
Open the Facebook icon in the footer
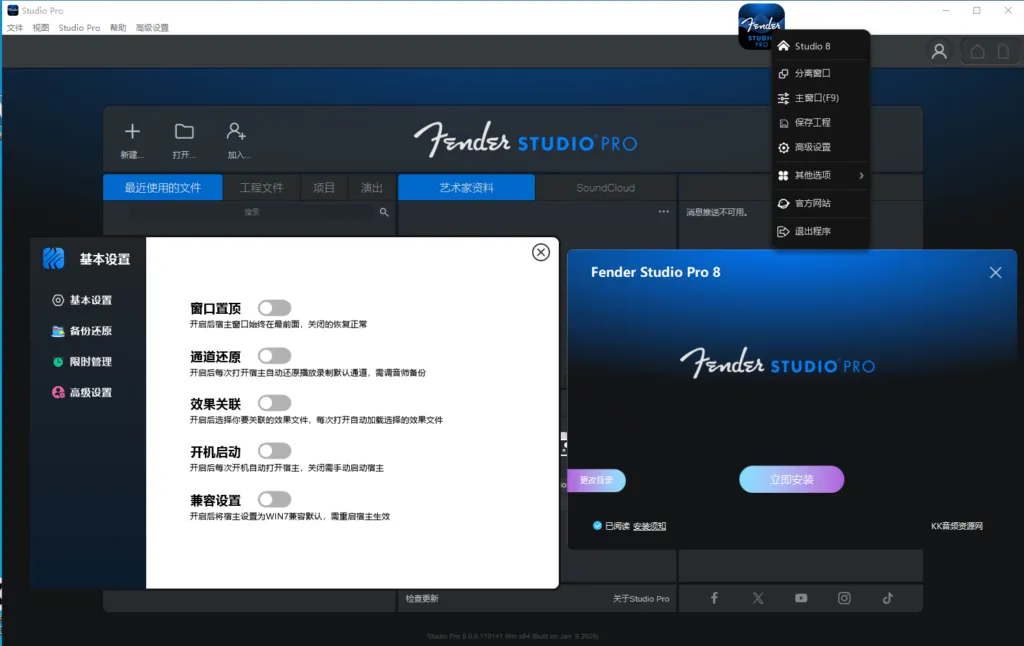coord(714,598)
